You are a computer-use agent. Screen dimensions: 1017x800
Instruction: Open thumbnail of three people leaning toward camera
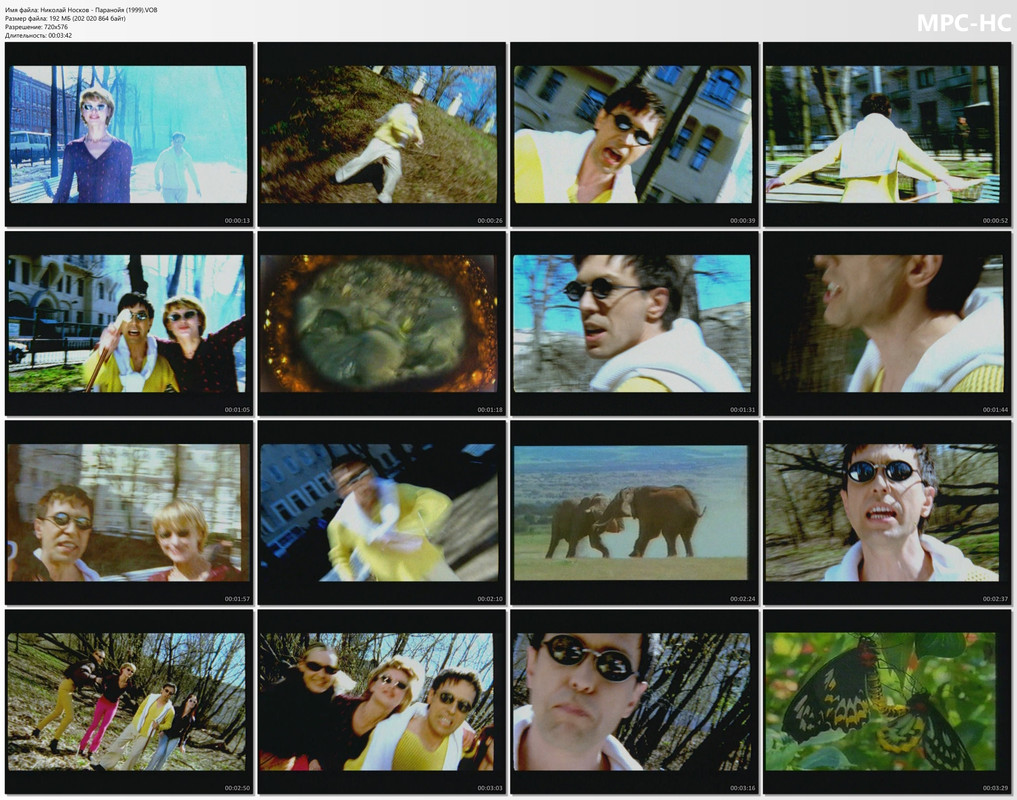[381, 701]
